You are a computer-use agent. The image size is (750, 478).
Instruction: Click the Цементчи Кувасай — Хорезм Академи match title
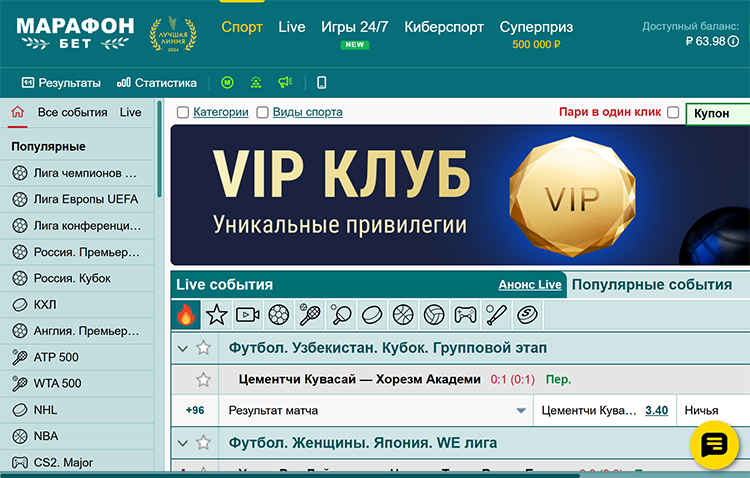(x=359, y=379)
